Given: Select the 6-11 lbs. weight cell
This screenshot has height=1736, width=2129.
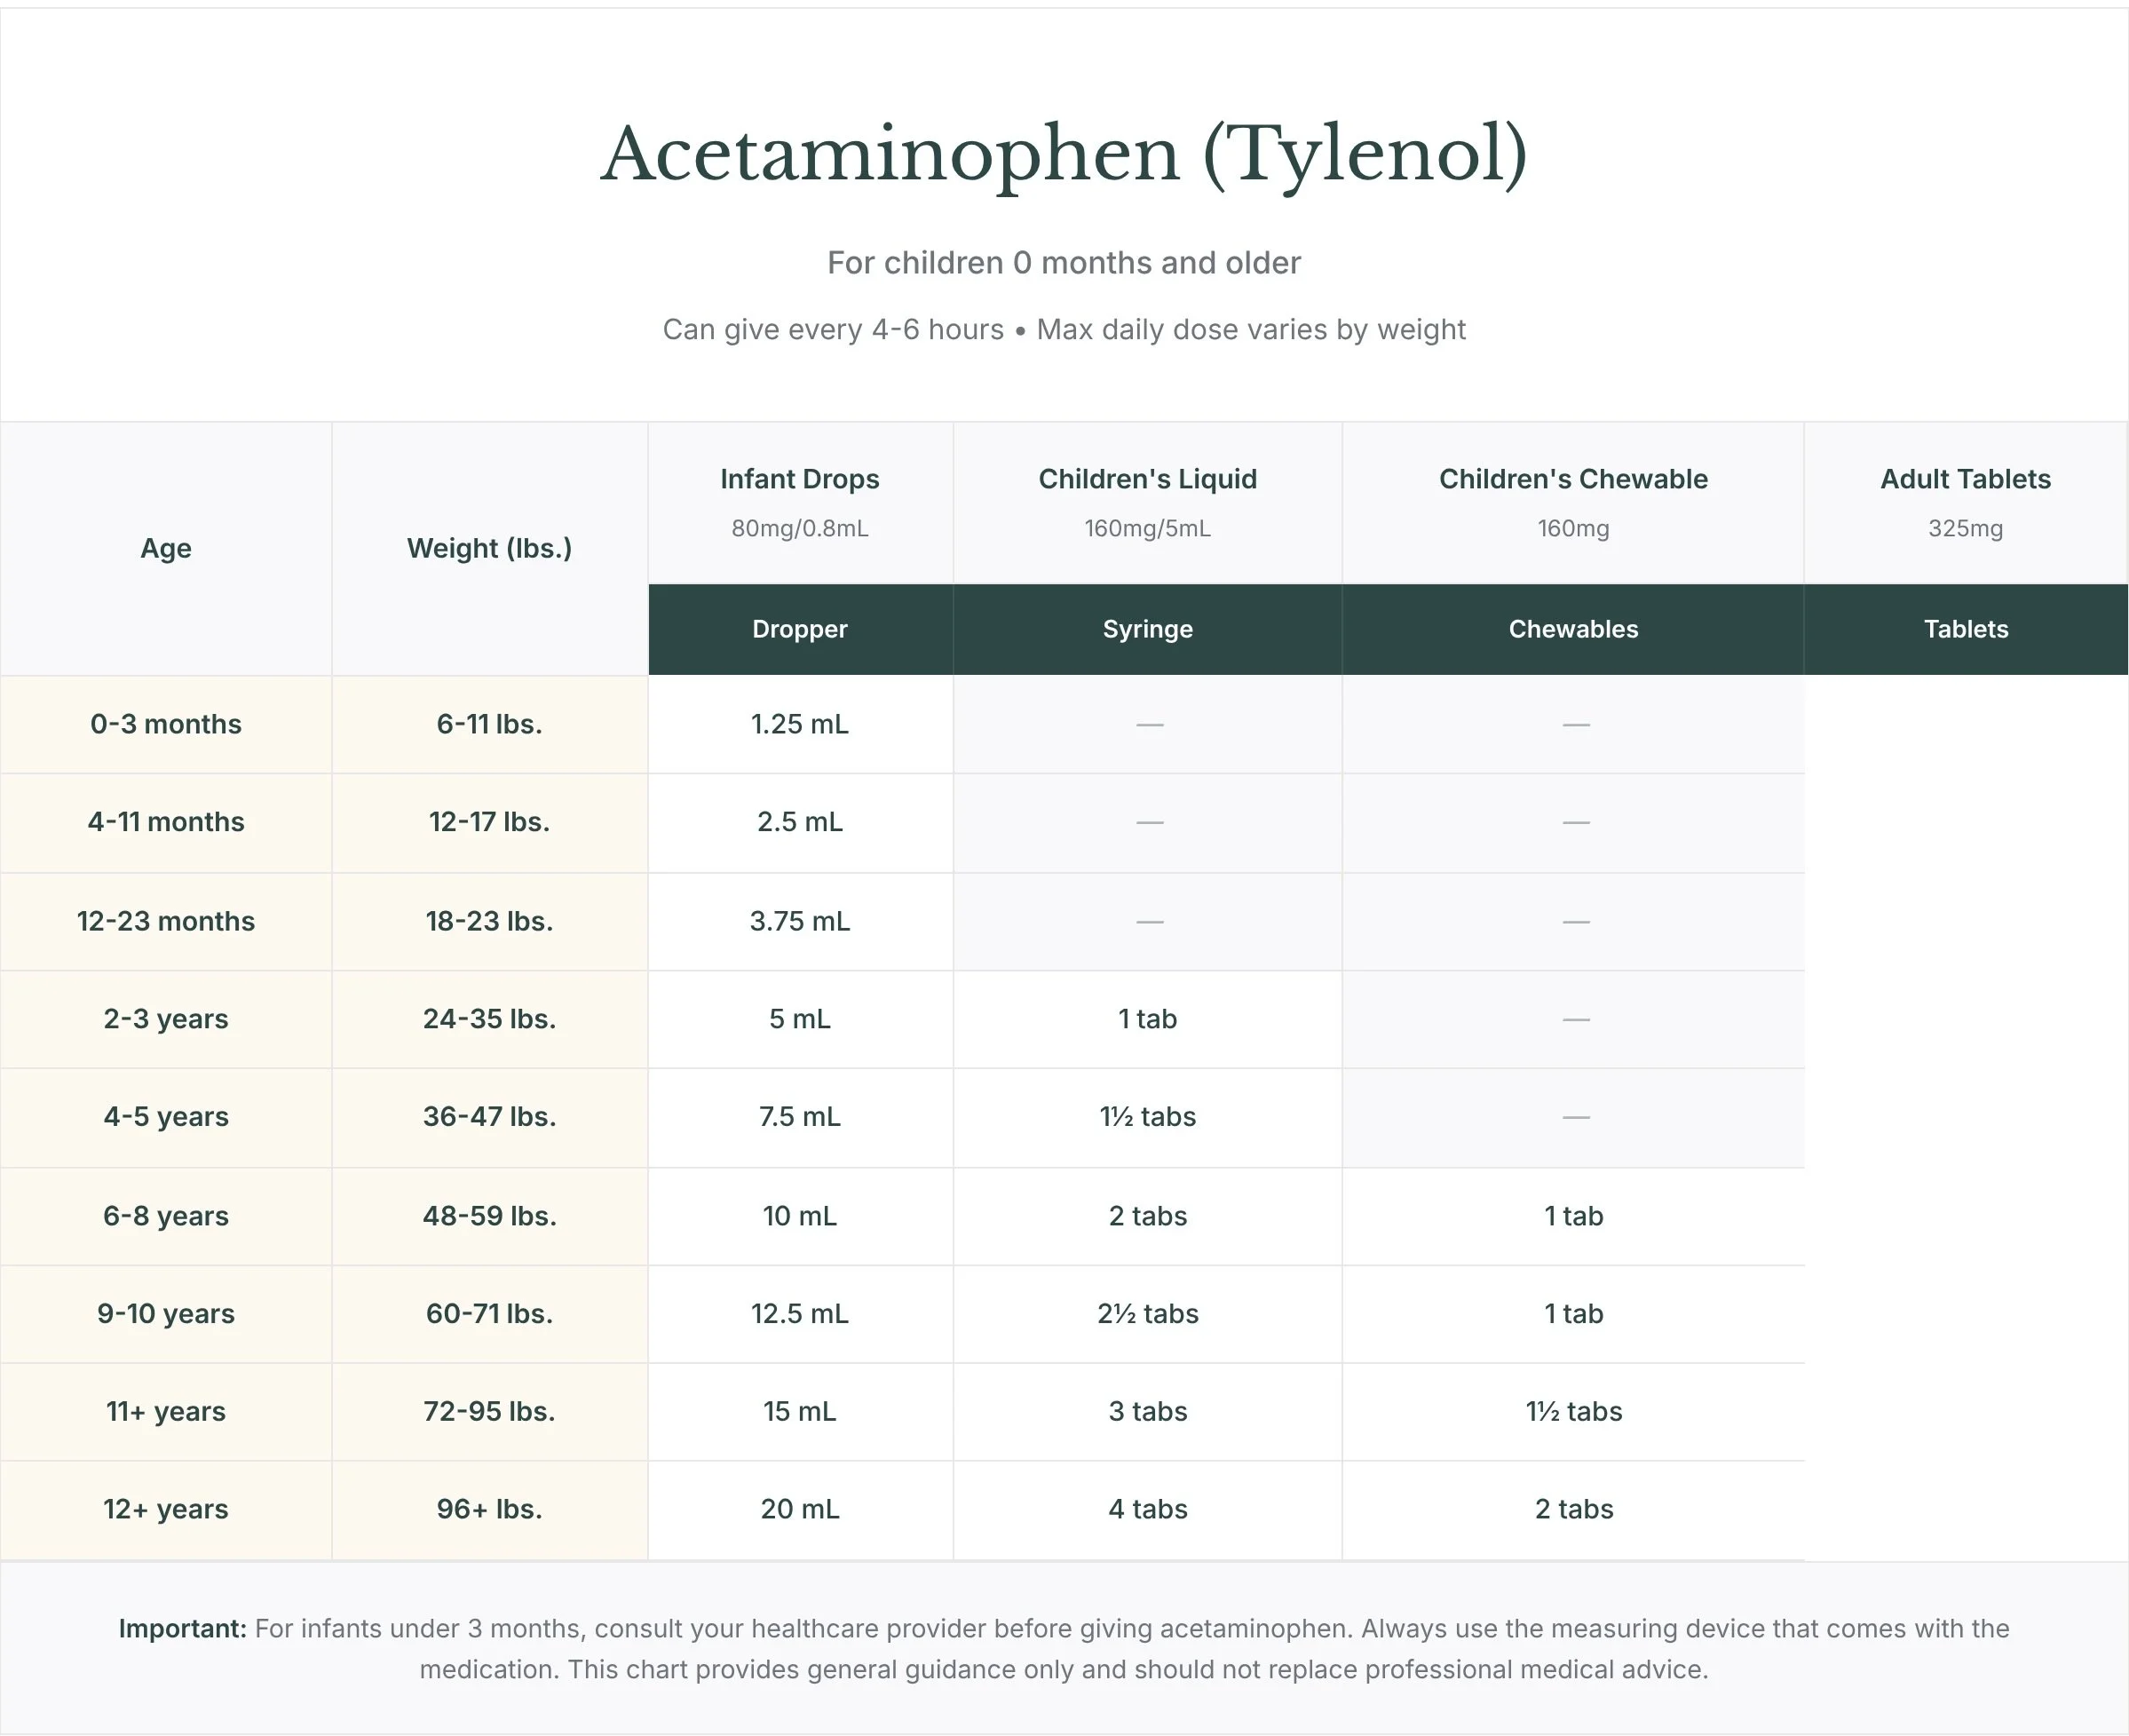Looking at the screenshot, I should [x=489, y=724].
